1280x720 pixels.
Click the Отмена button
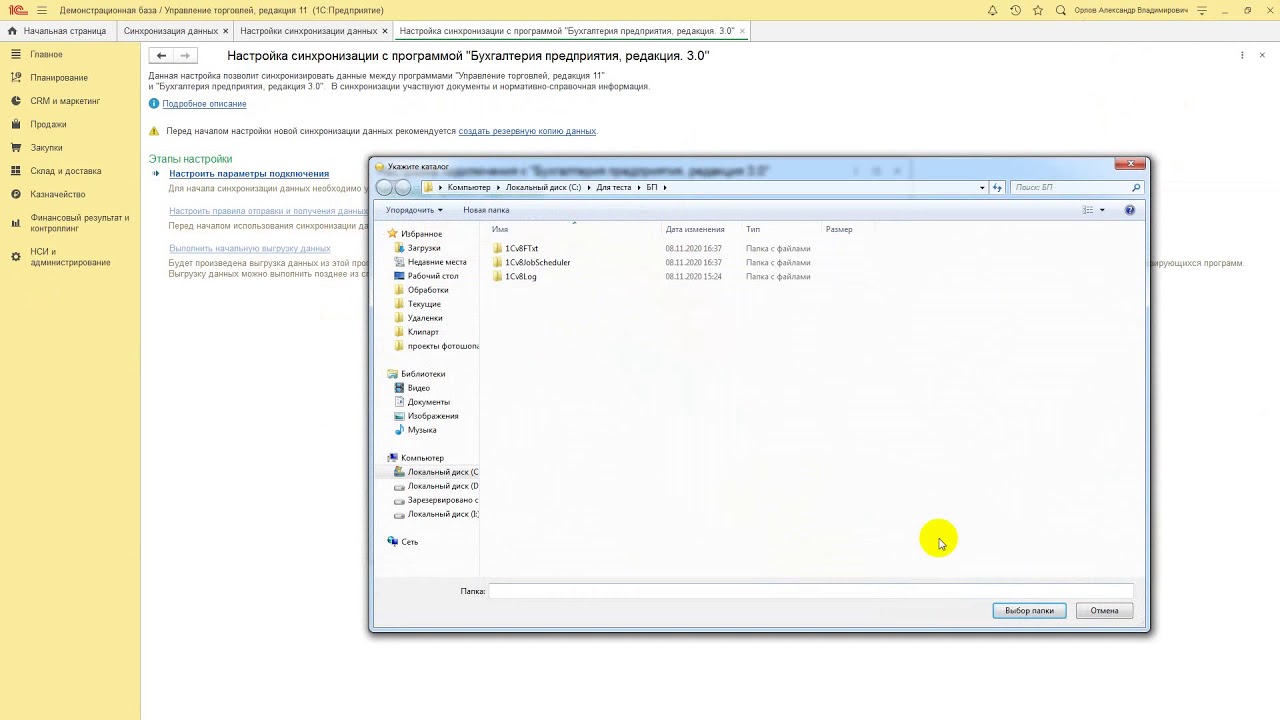[x=1104, y=610]
